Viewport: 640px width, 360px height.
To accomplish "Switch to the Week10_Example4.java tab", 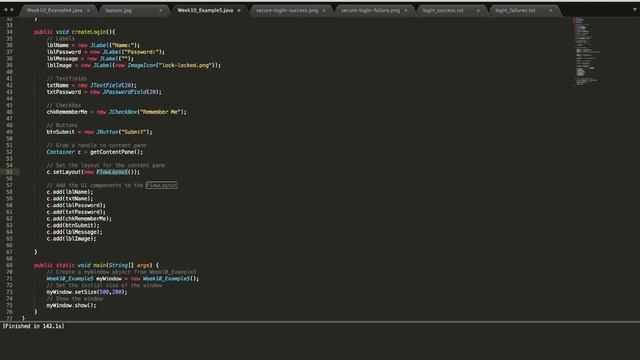I will pos(55,11).
